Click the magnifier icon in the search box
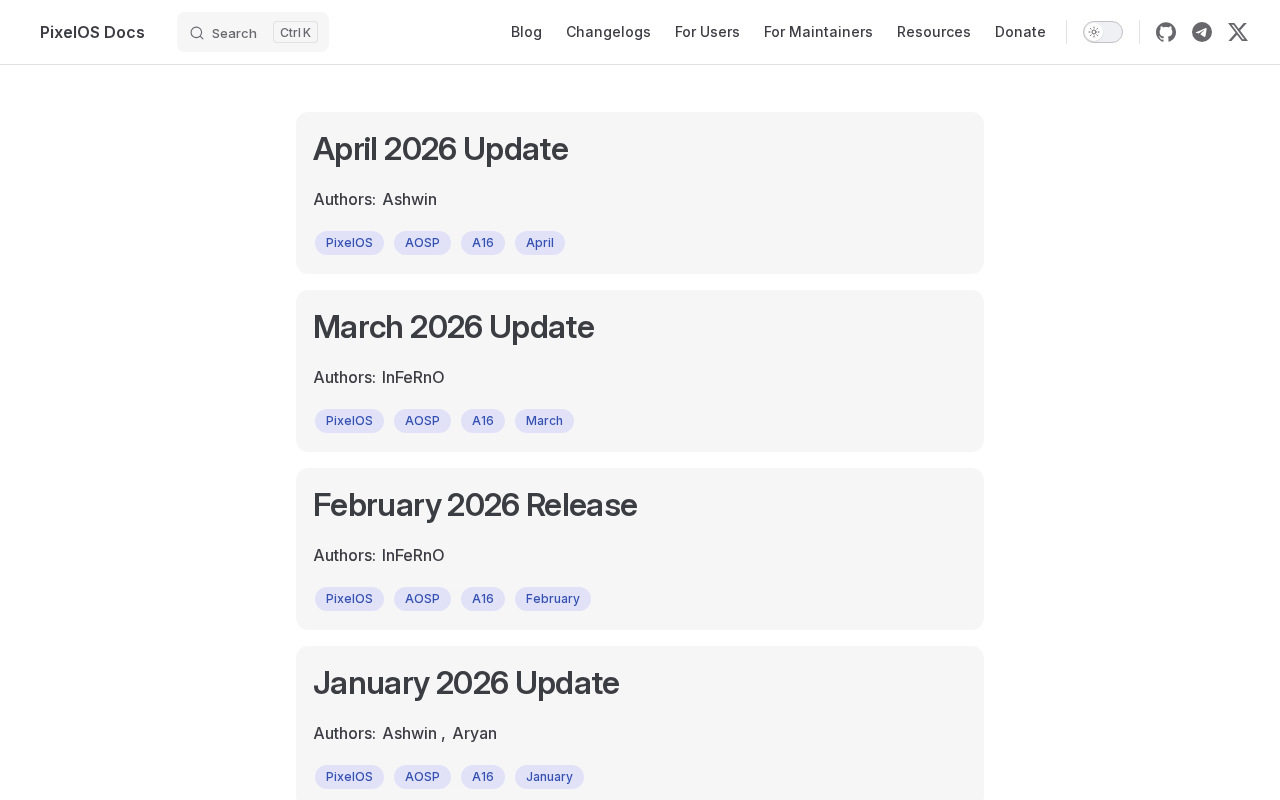 coord(197,33)
